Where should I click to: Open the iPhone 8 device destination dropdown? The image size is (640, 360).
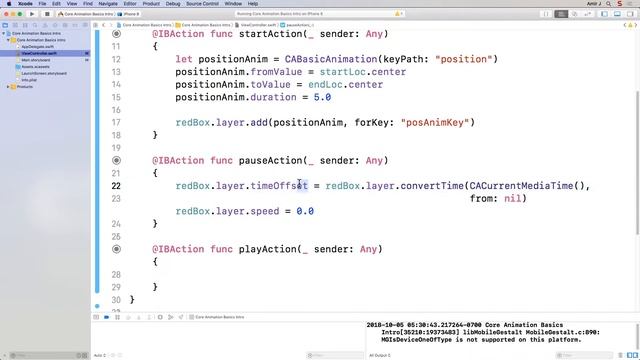[129, 14]
